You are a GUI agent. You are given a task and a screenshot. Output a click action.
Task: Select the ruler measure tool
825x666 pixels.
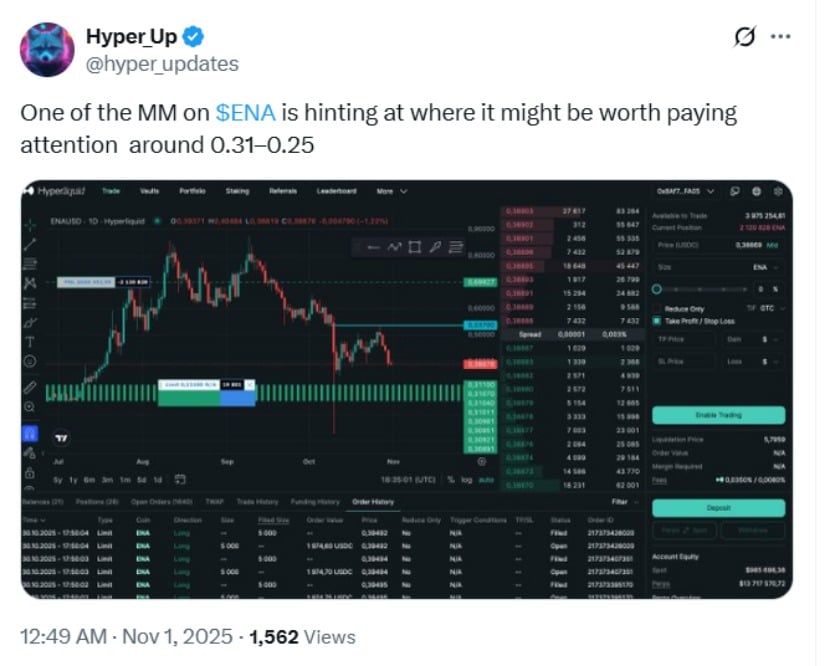coord(31,386)
